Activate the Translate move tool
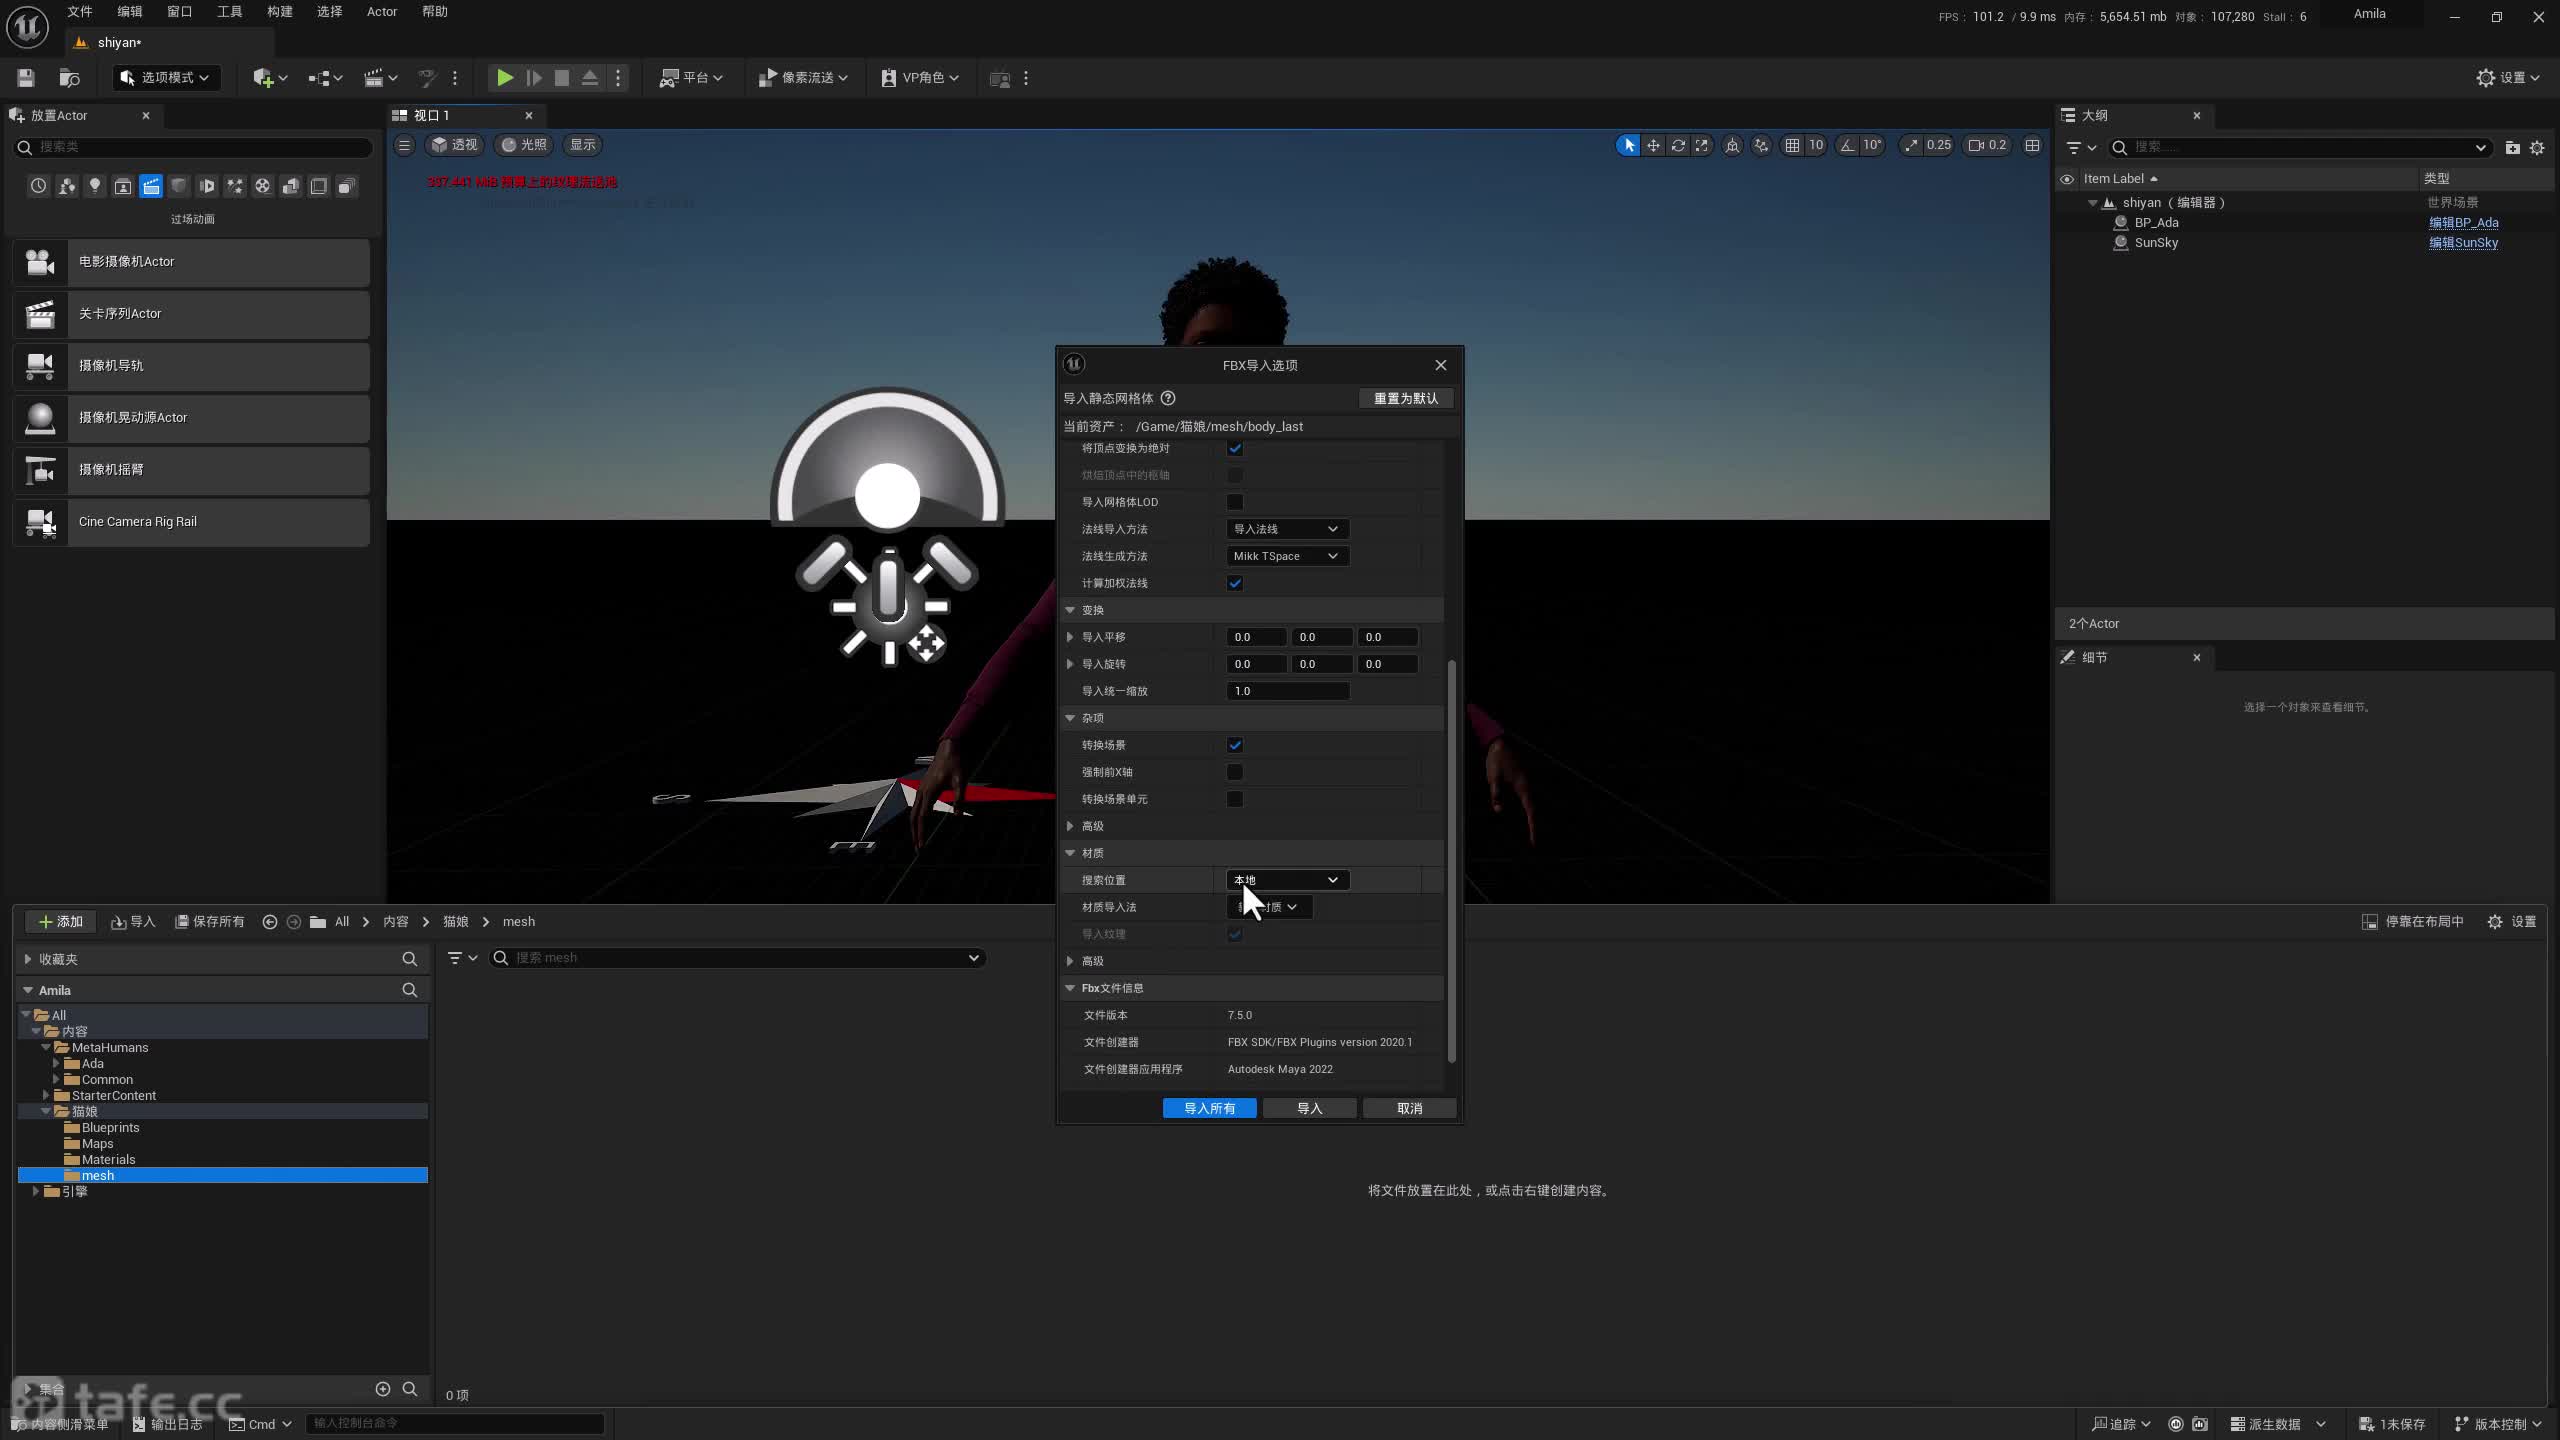 point(1653,145)
